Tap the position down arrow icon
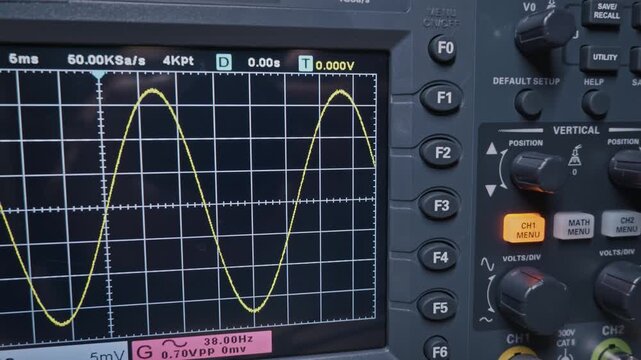 click(491, 190)
